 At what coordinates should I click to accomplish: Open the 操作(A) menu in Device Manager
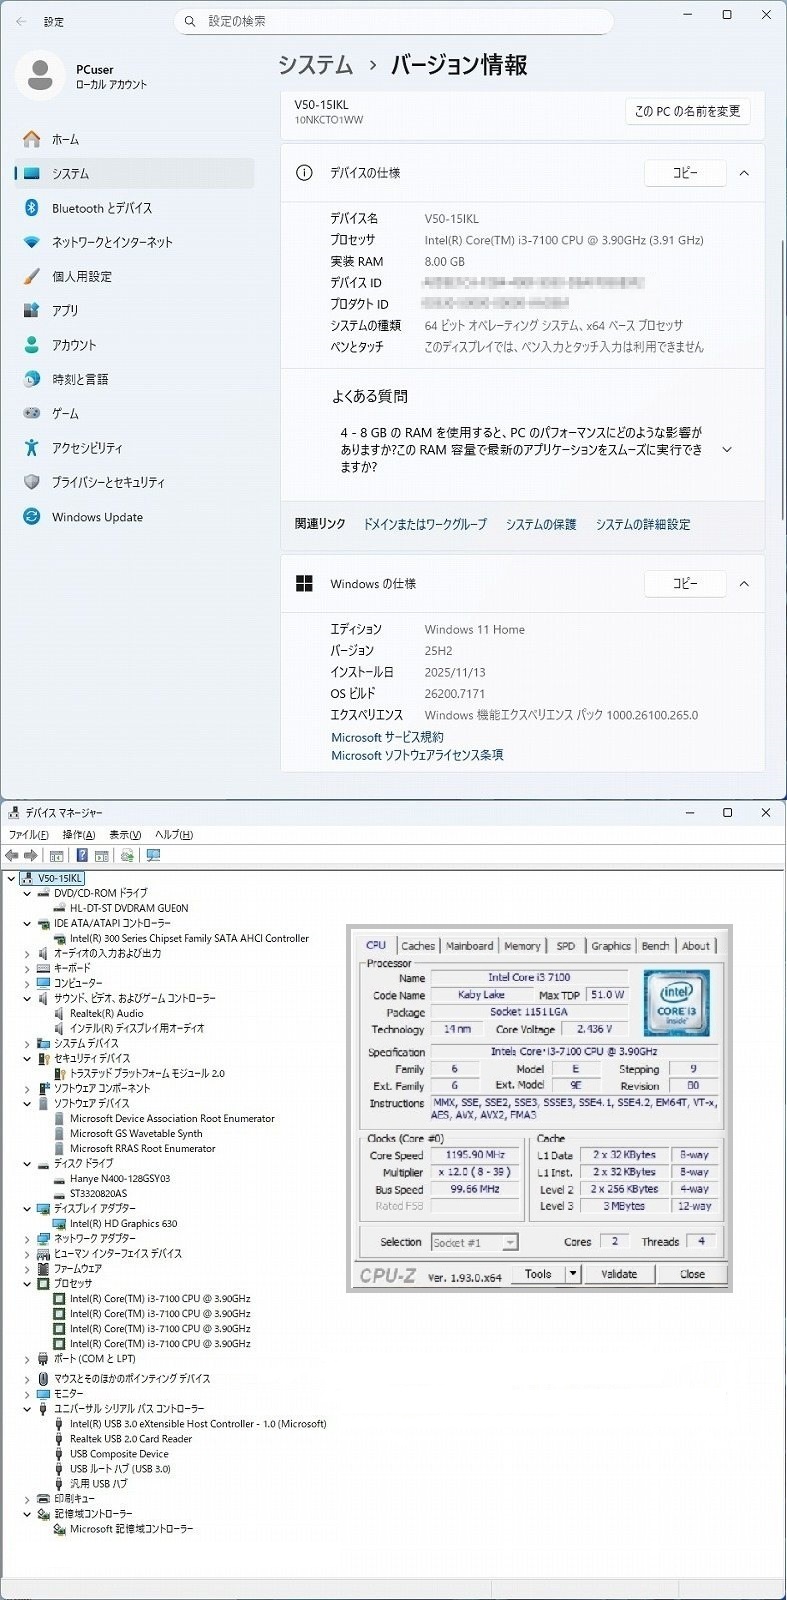point(78,835)
